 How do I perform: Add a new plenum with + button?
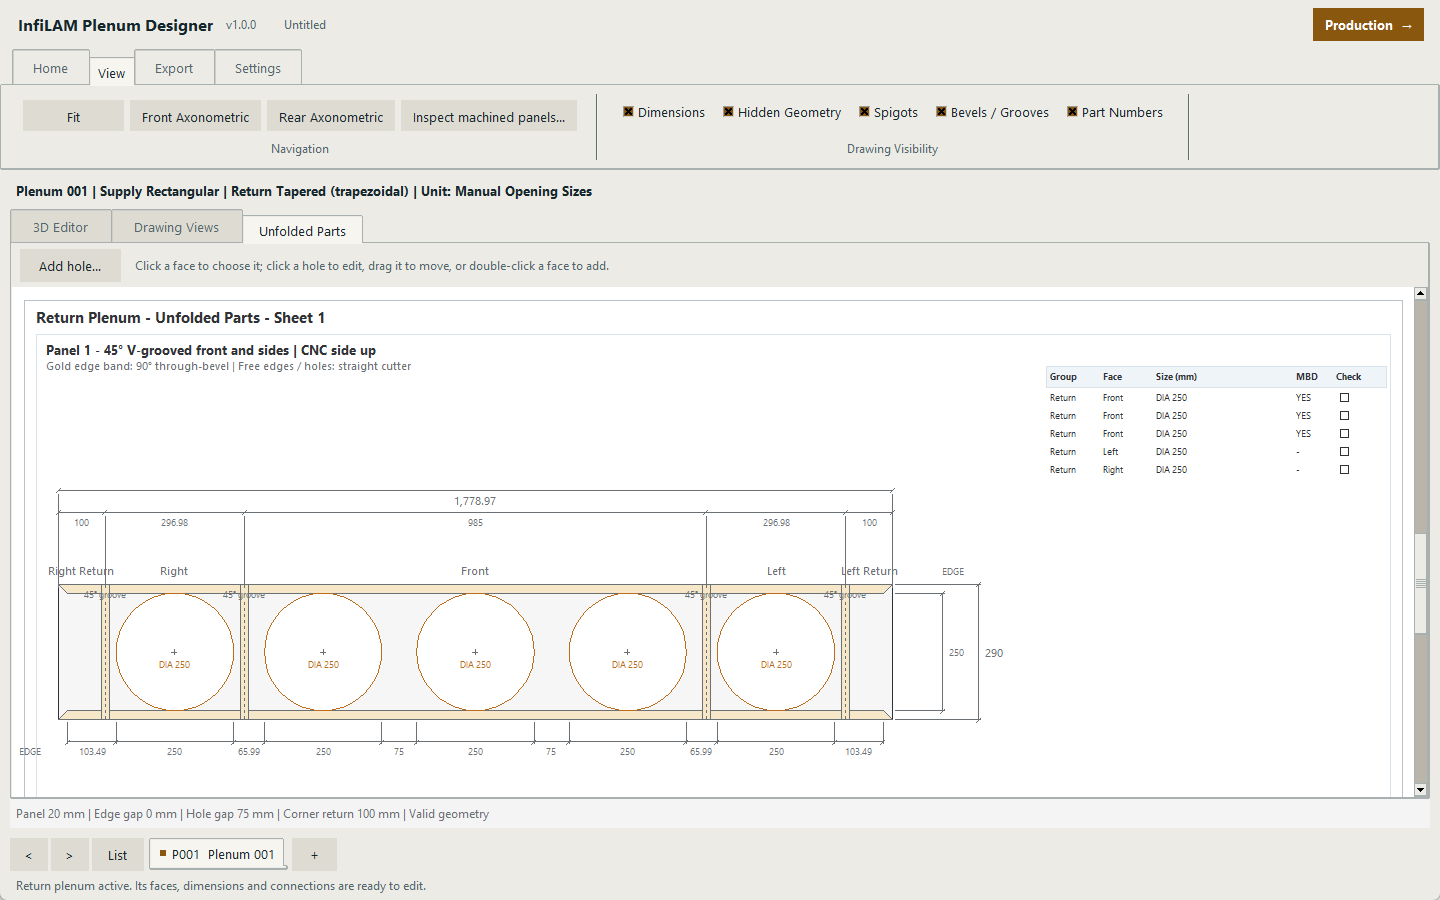click(x=314, y=855)
